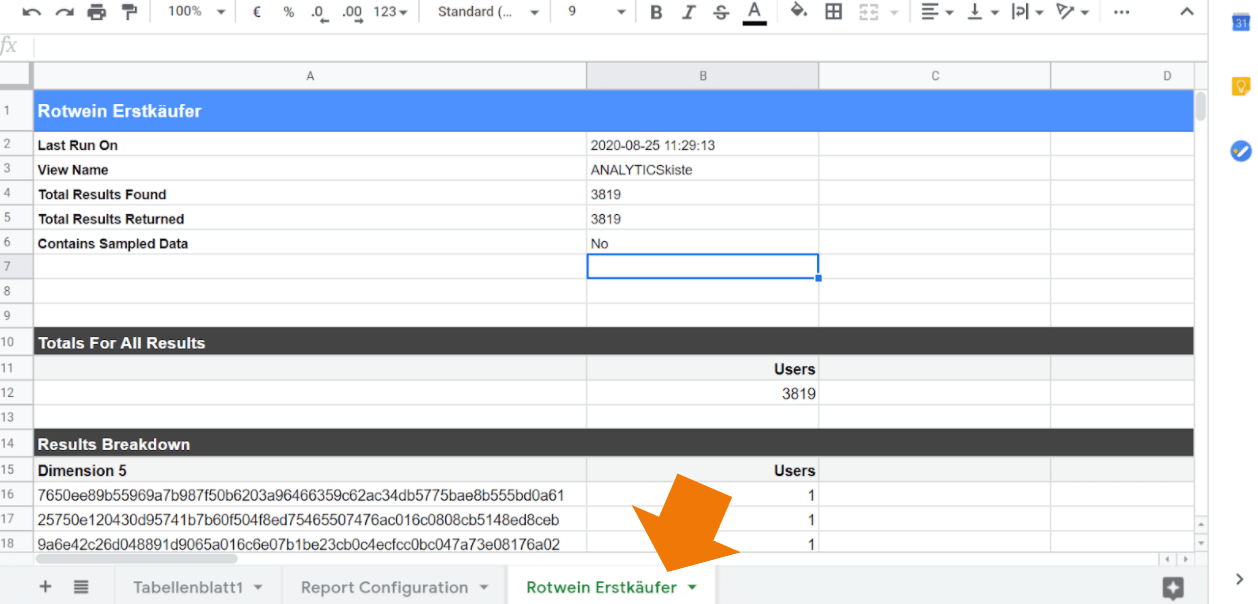Toggle italic formatting
This screenshot has height=604, width=1258.
[688, 12]
